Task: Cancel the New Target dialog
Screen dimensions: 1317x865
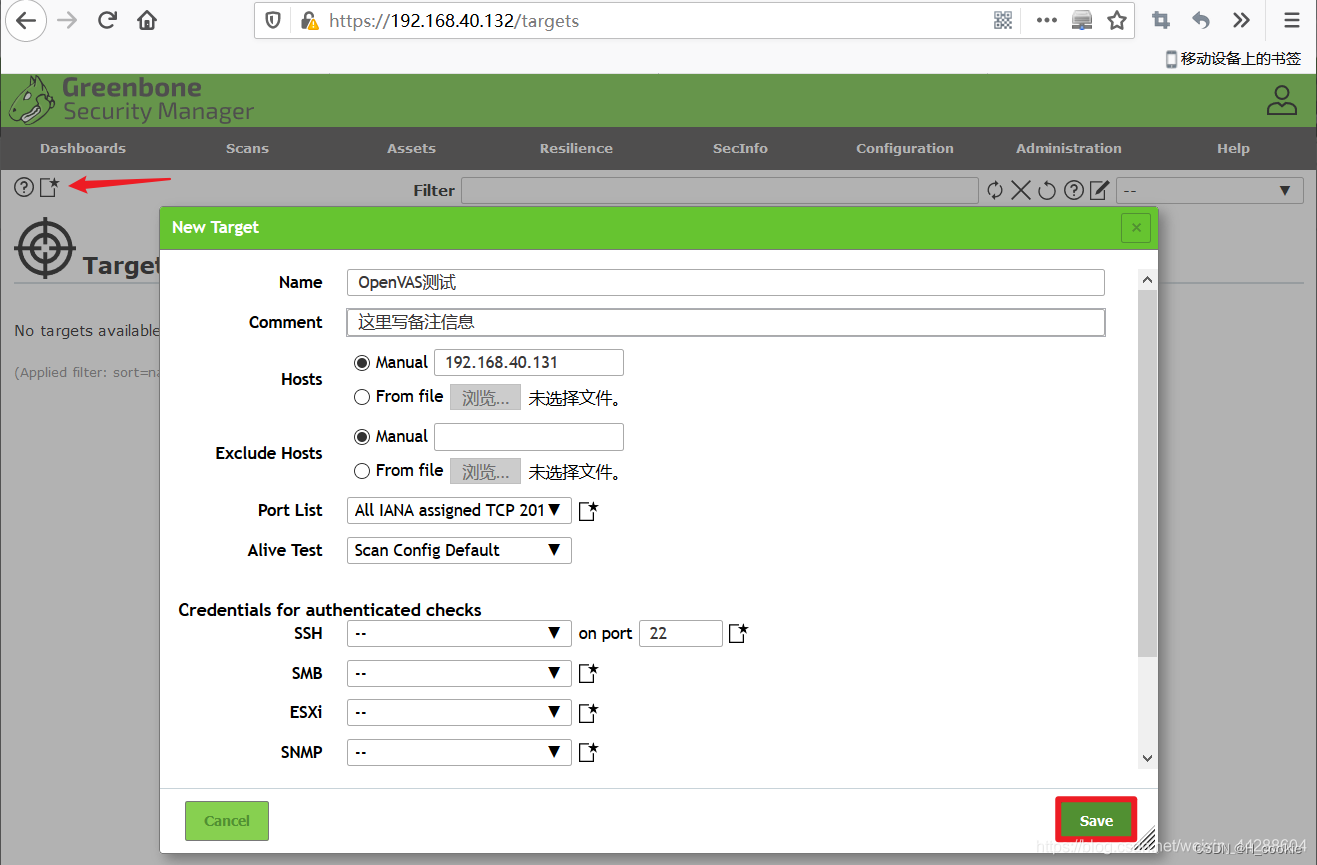Action: click(227, 820)
